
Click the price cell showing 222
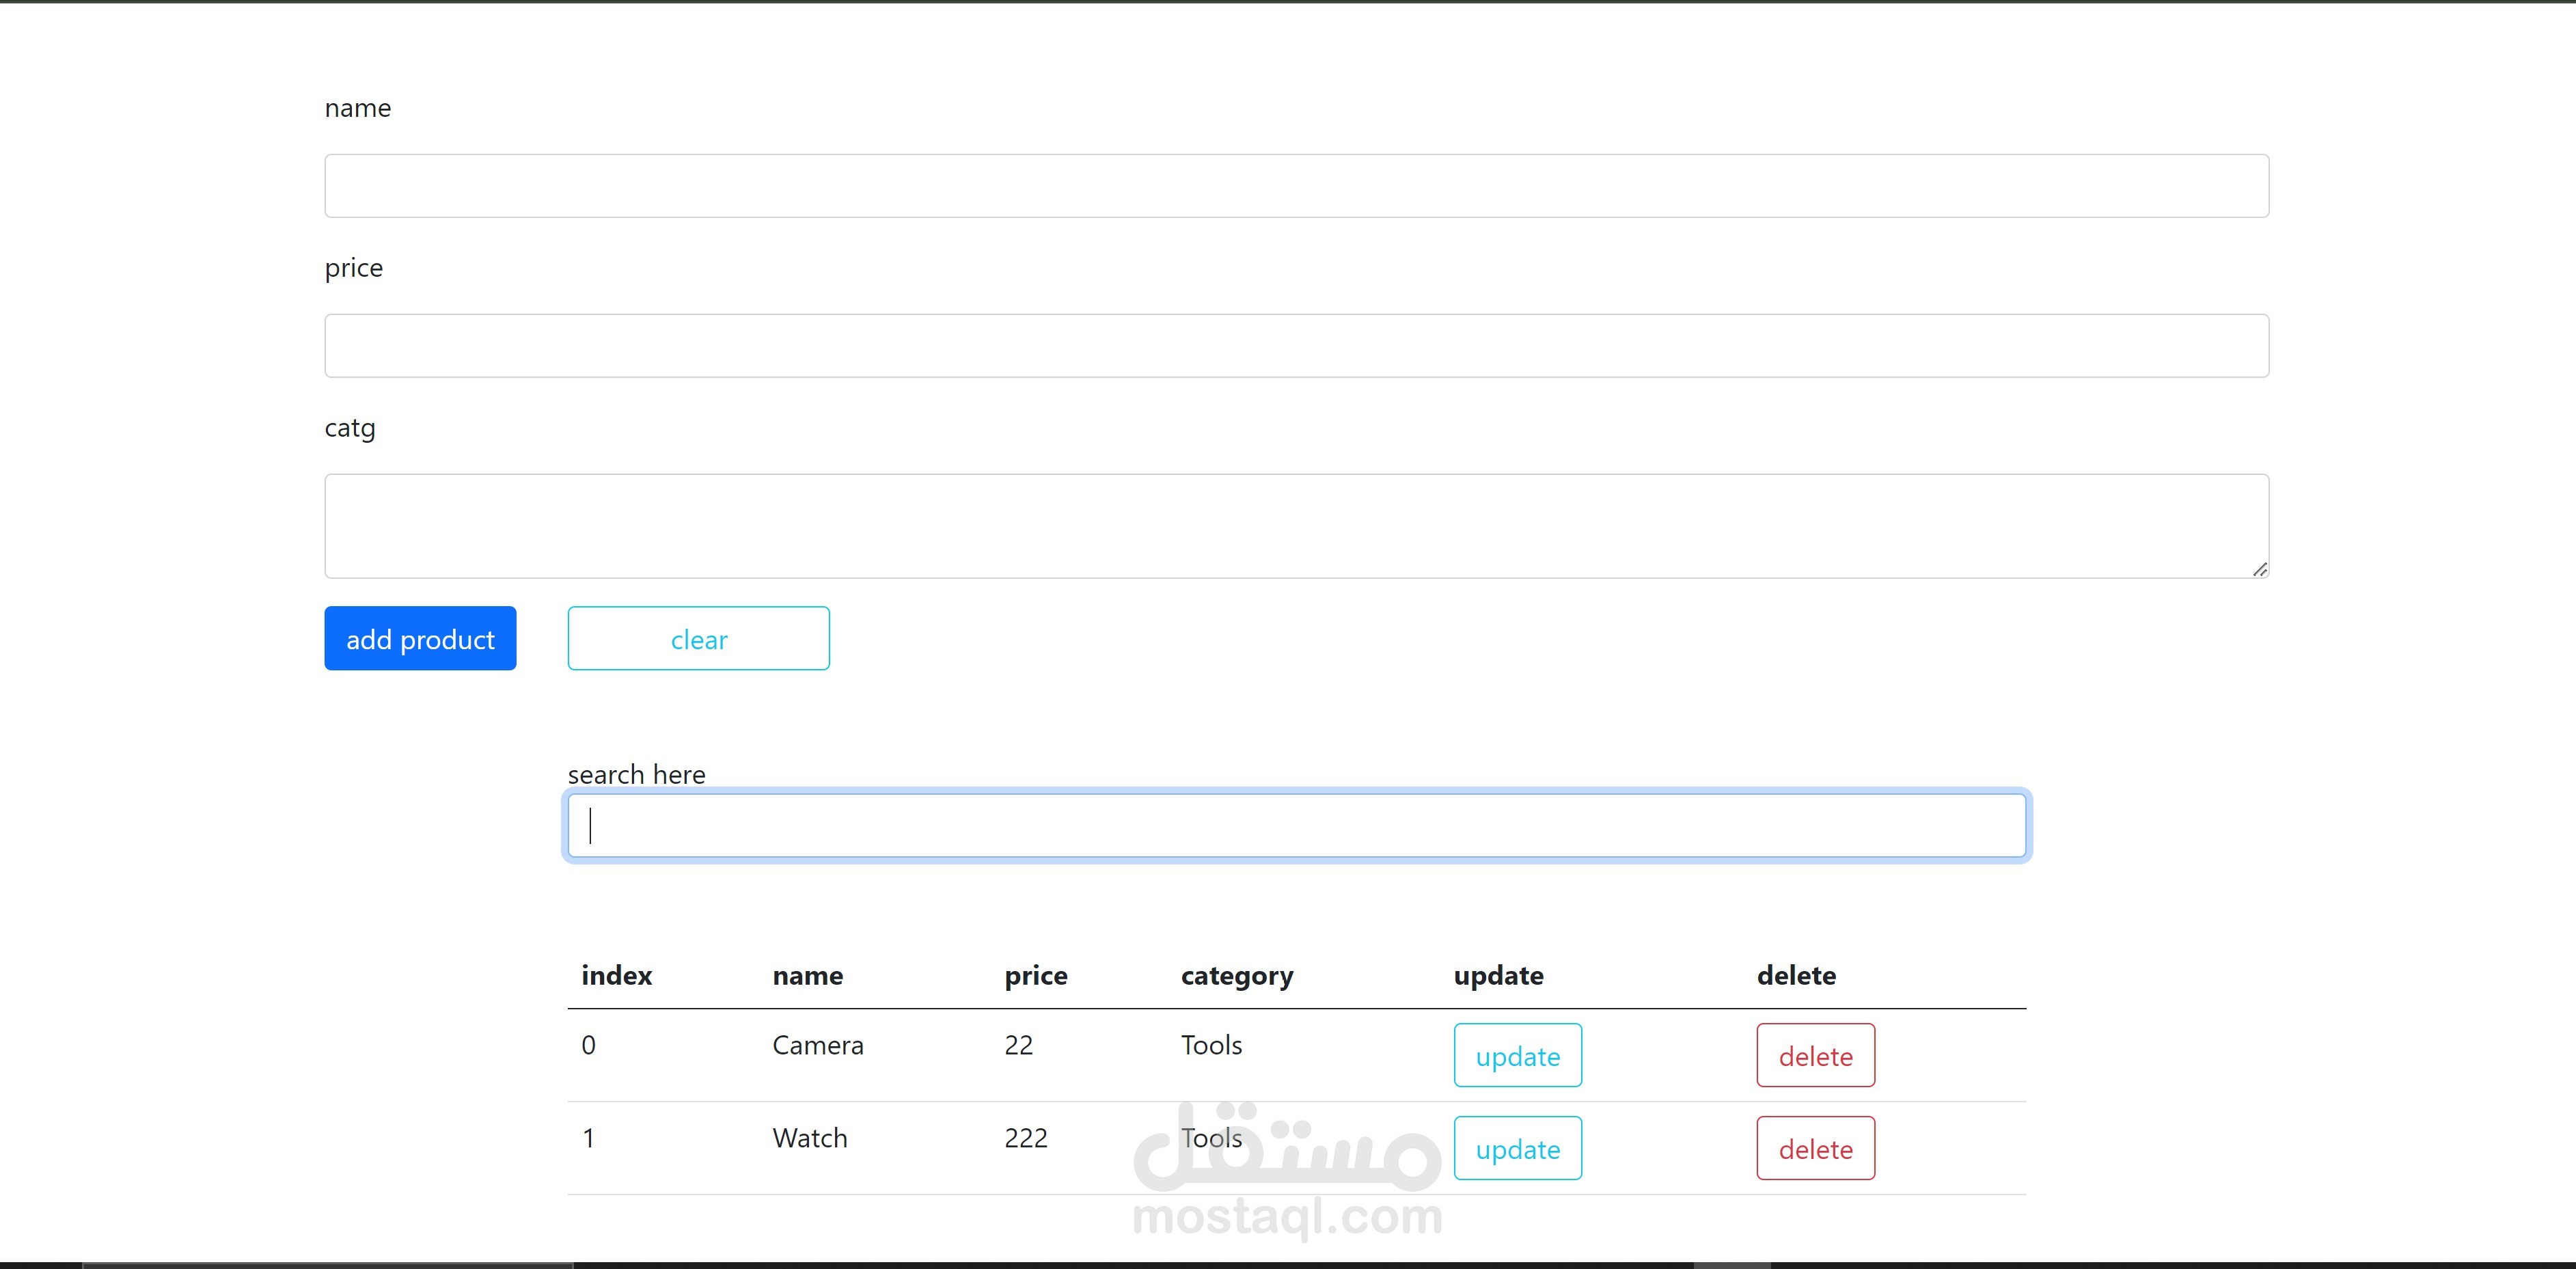point(1025,1138)
